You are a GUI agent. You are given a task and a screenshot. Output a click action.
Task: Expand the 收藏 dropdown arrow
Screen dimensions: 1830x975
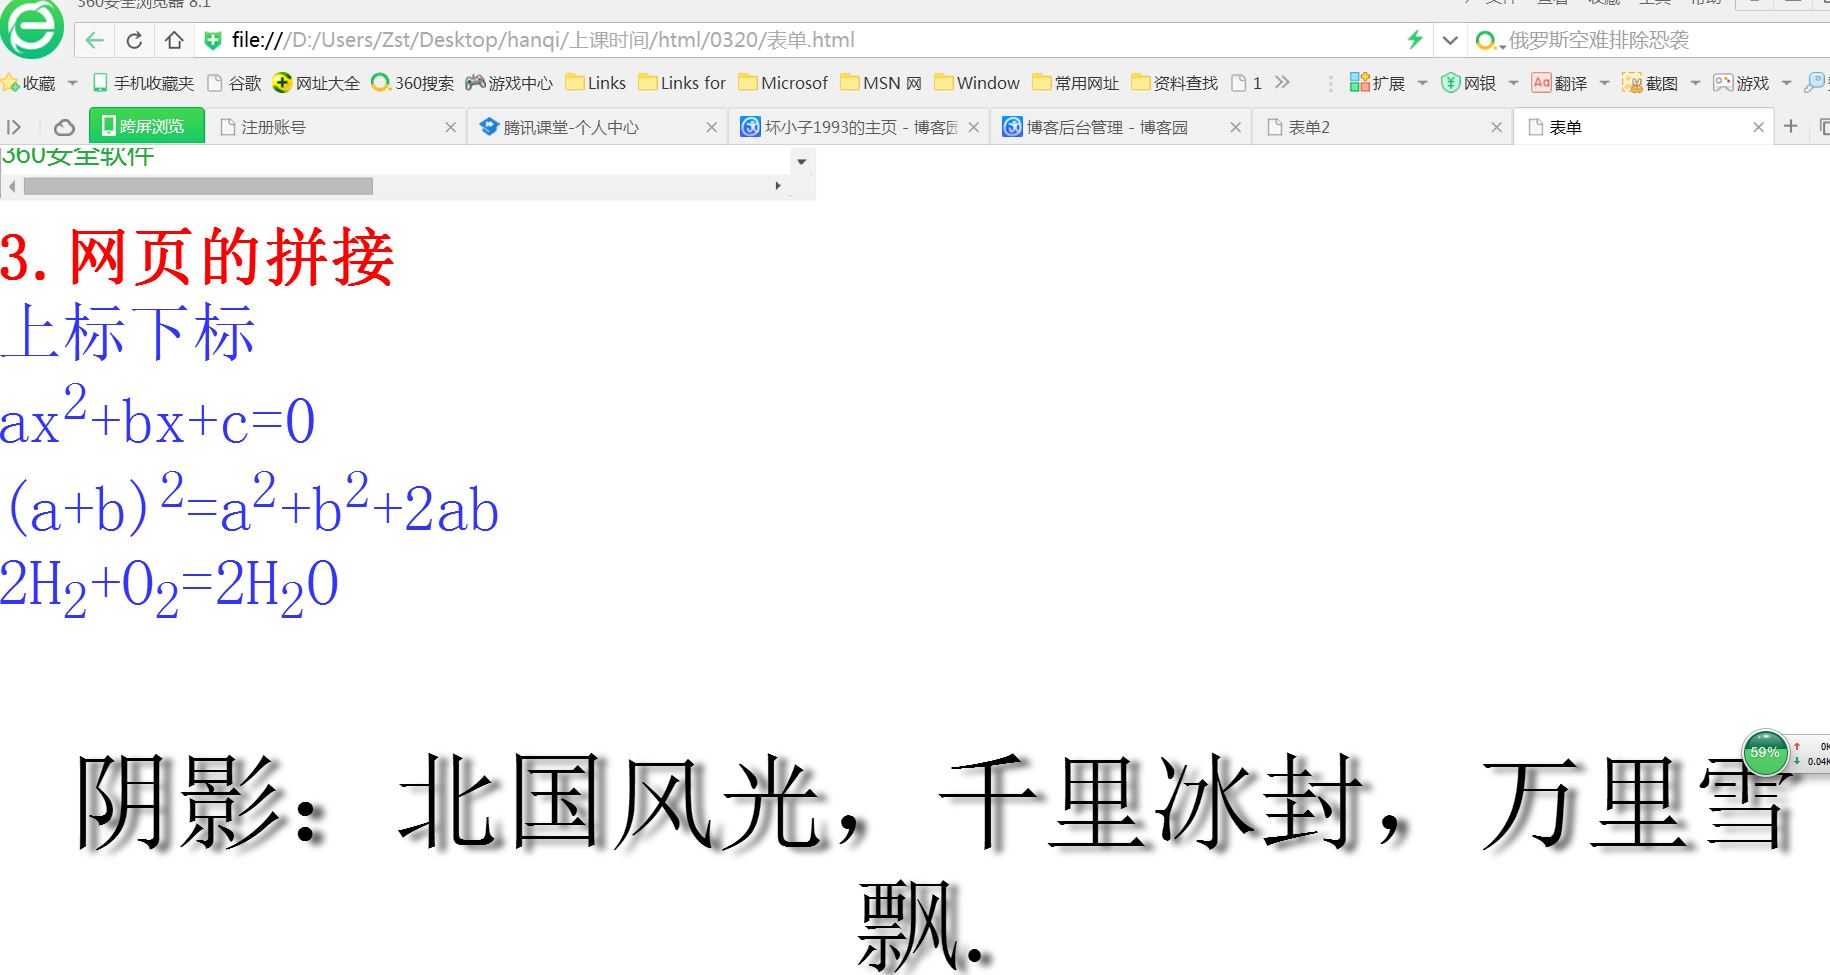pos(72,83)
